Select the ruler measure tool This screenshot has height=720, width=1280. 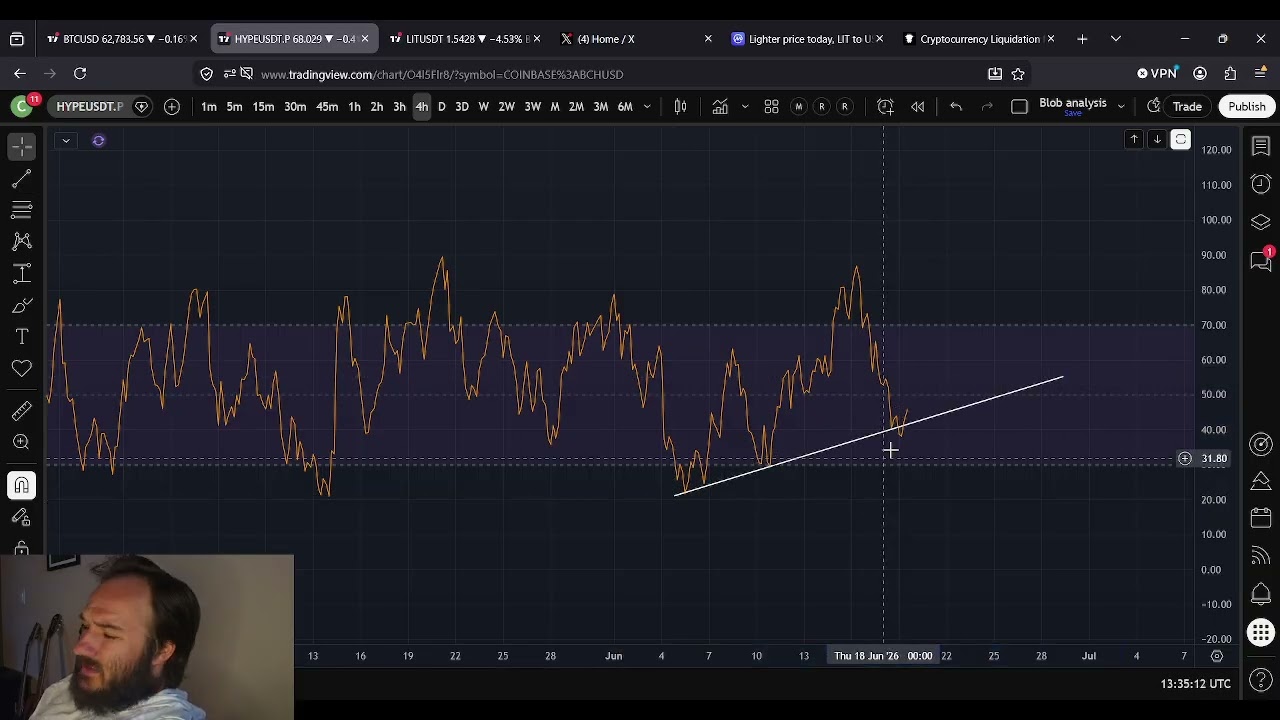click(x=22, y=410)
